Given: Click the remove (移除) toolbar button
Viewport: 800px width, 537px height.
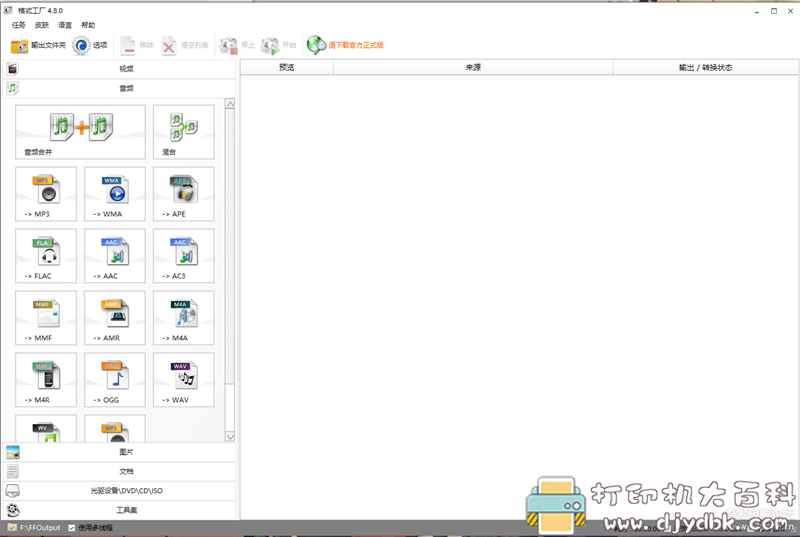Looking at the screenshot, I should tap(137, 45).
